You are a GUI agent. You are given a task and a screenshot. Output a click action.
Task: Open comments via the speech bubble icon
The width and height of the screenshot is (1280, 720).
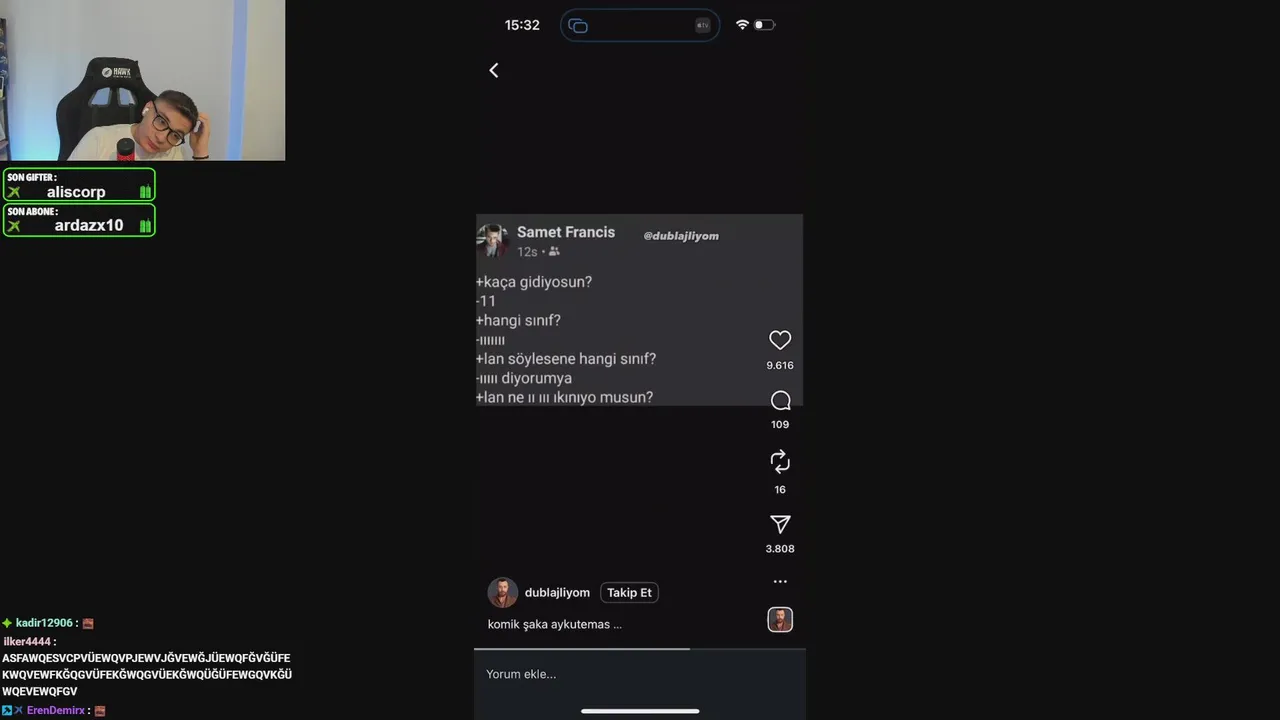point(780,401)
